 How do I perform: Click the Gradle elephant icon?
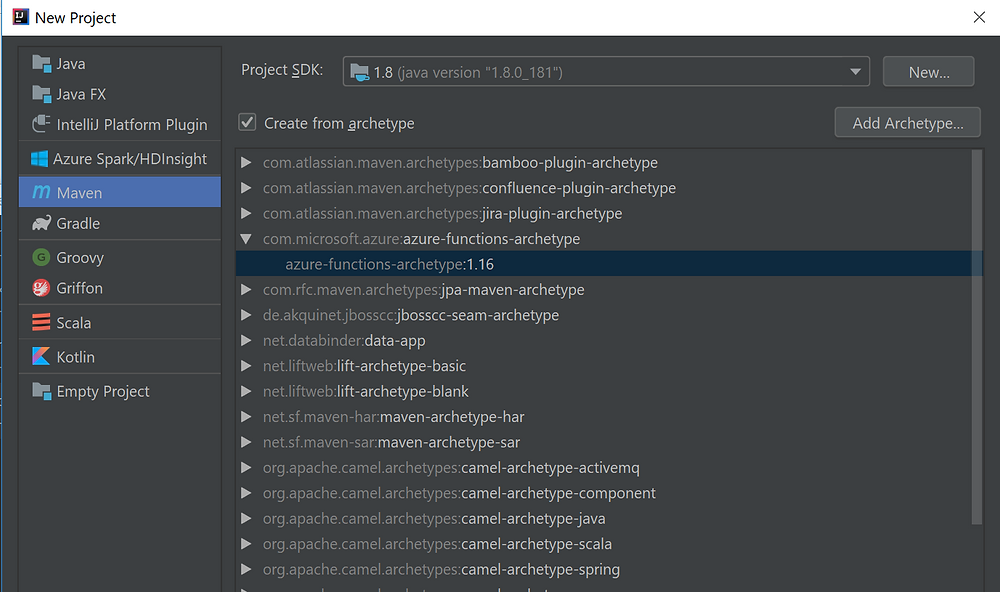click(x=41, y=223)
